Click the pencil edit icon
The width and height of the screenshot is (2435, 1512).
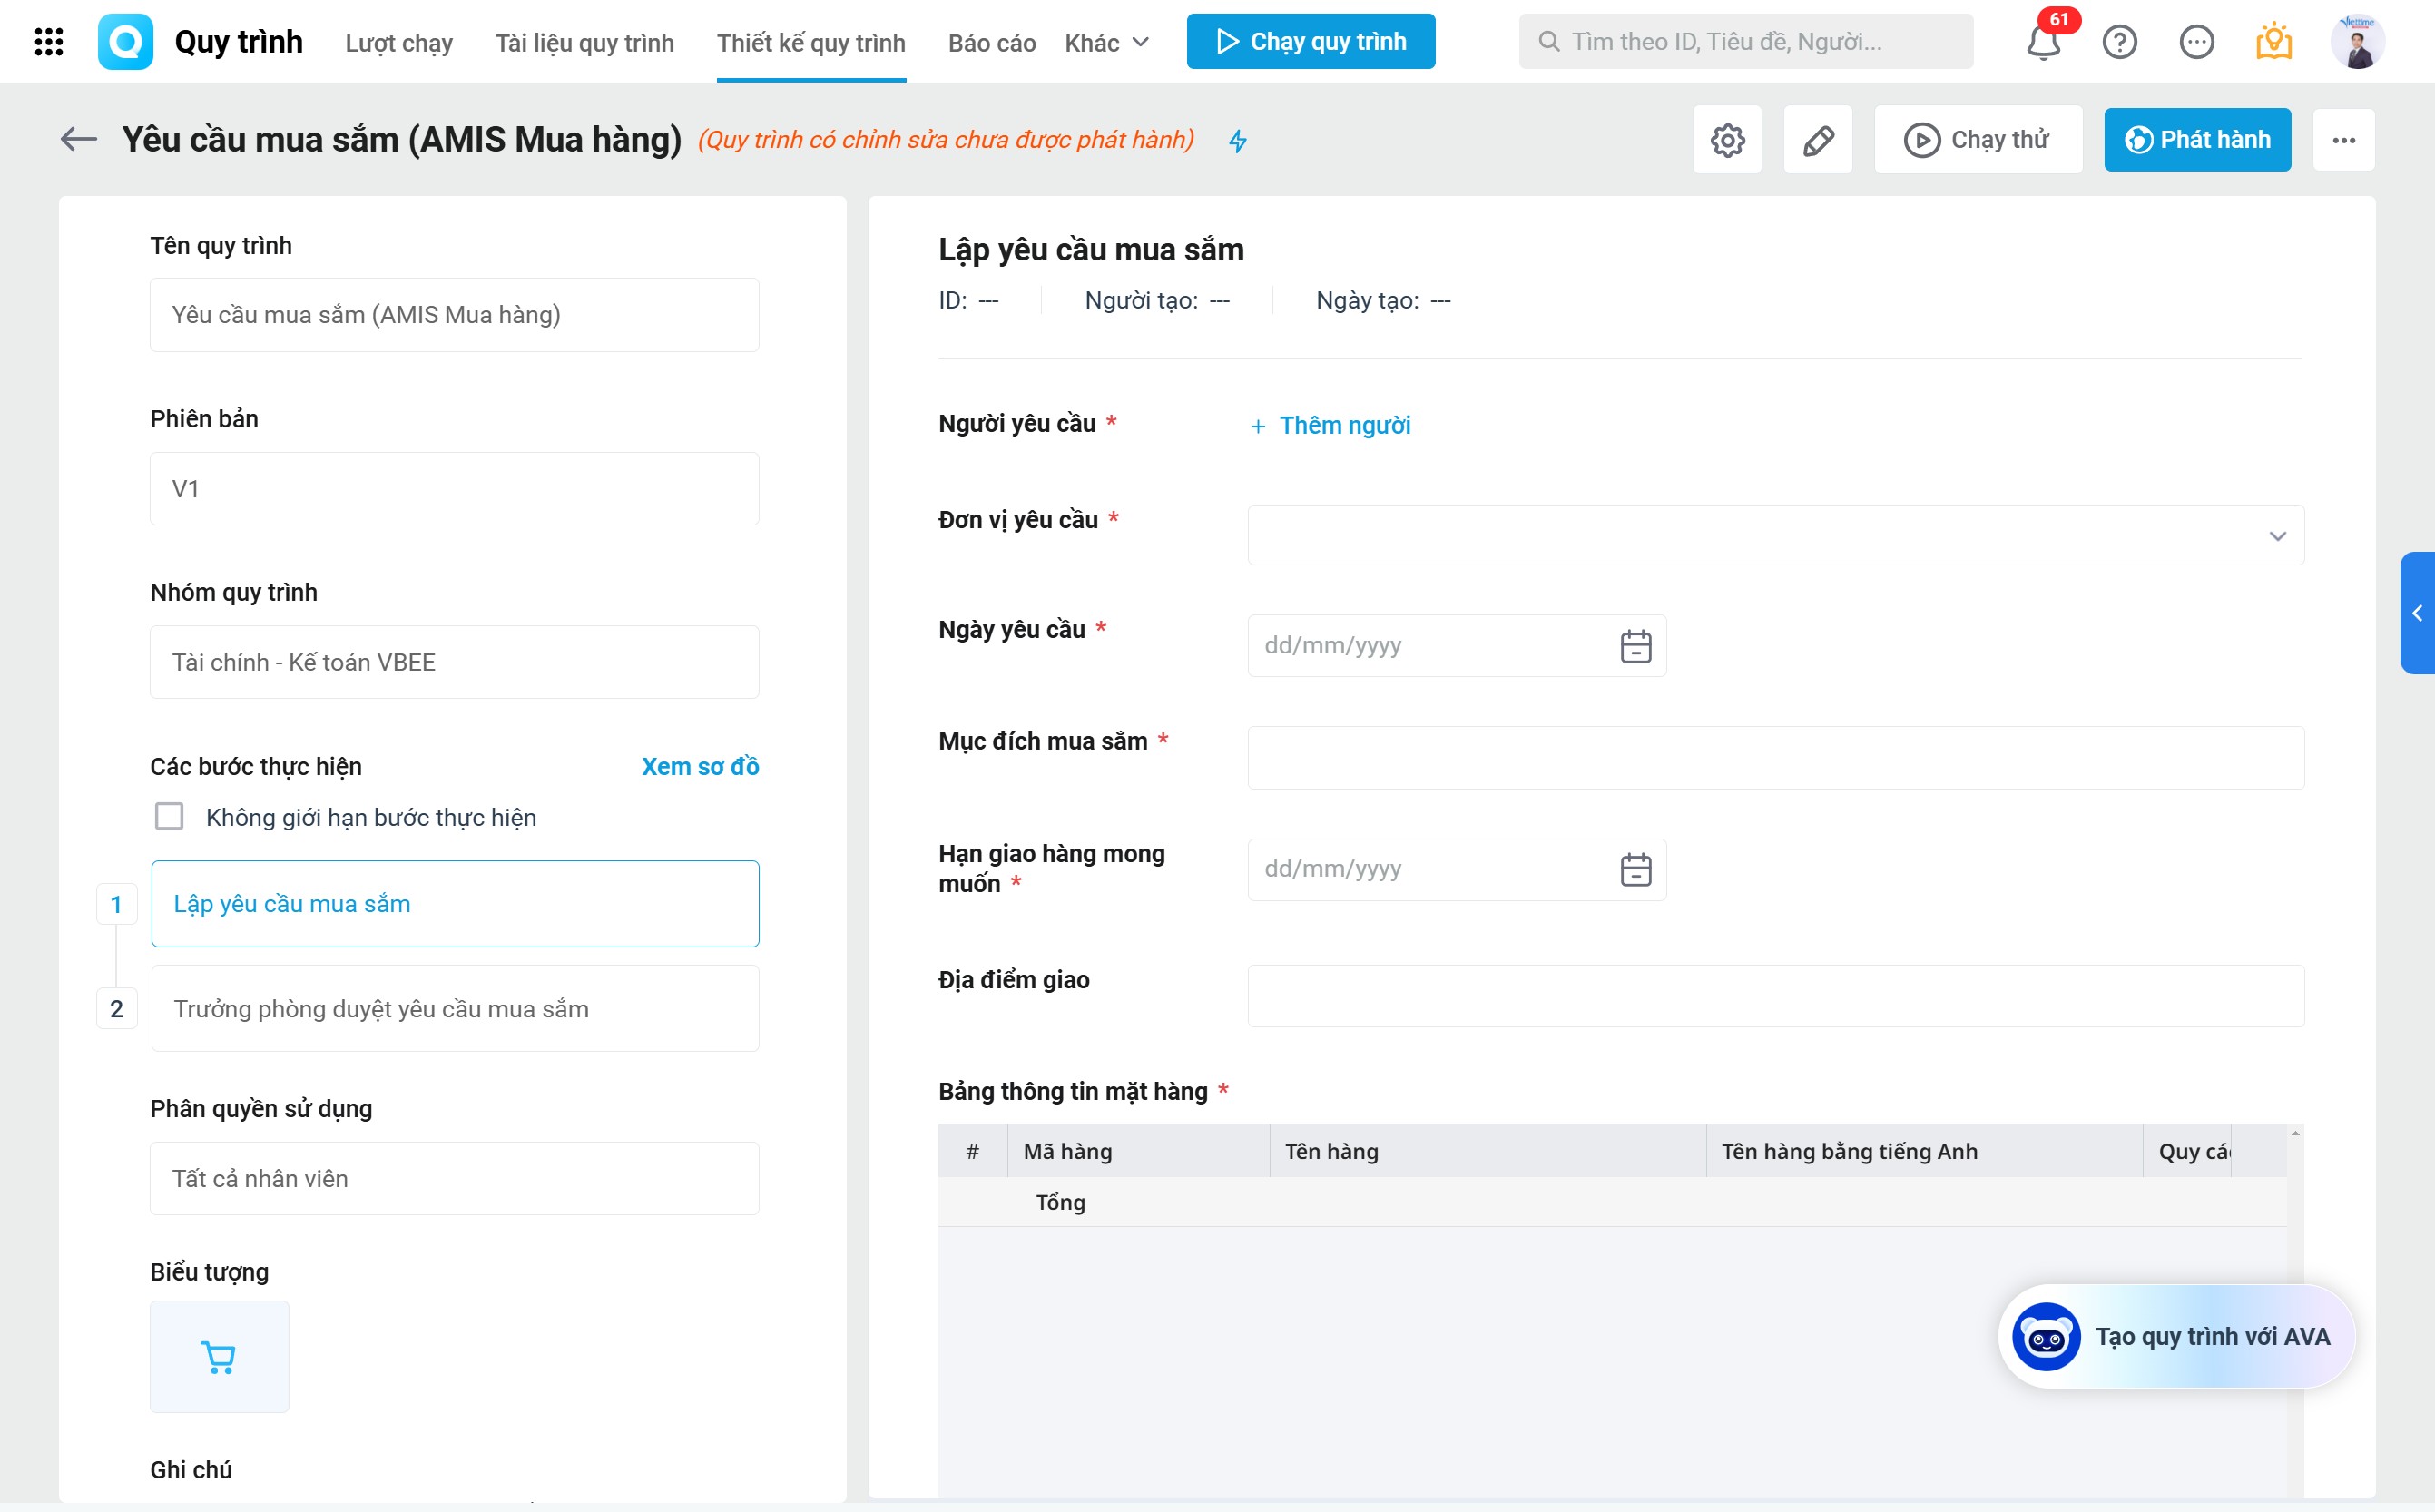click(x=1817, y=140)
